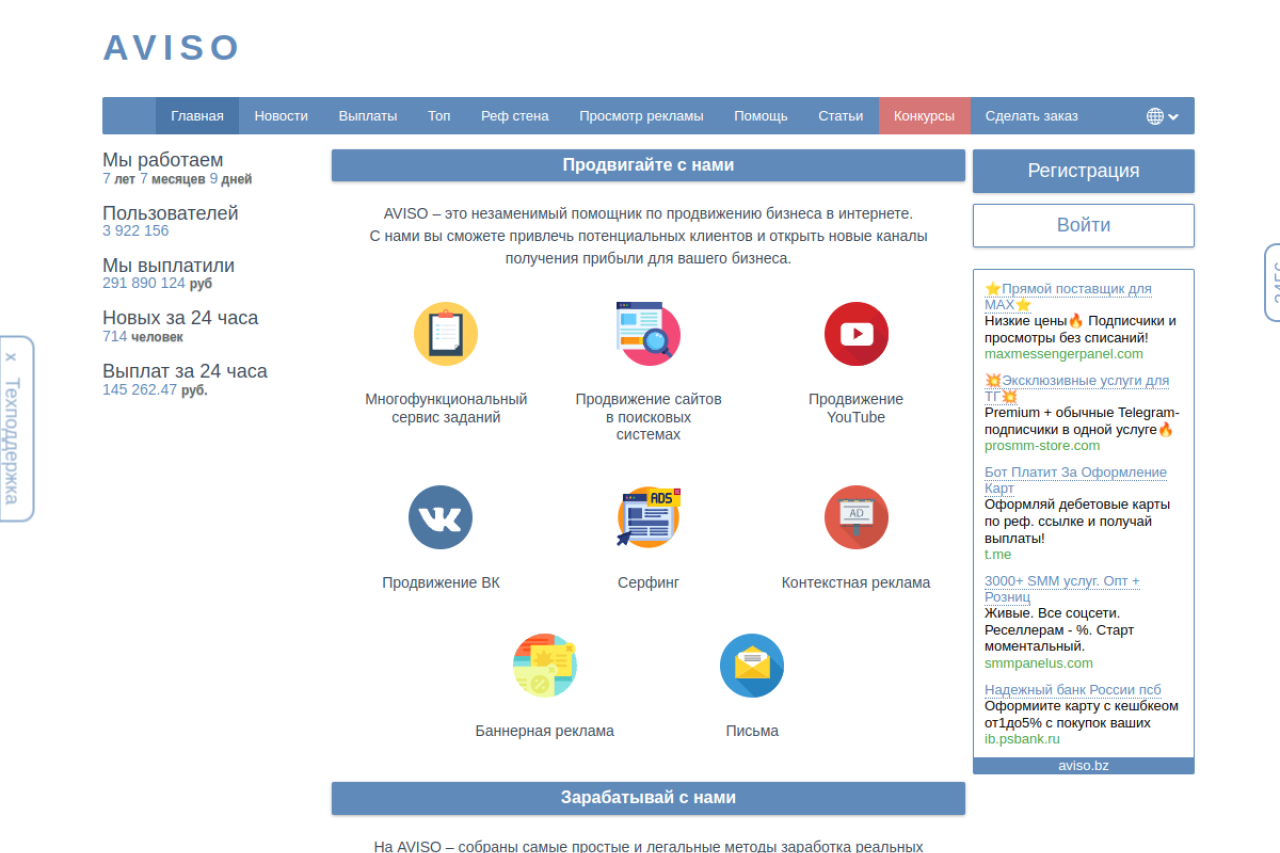
Task: Click the Баннерная реклама icon
Action: [545, 665]
